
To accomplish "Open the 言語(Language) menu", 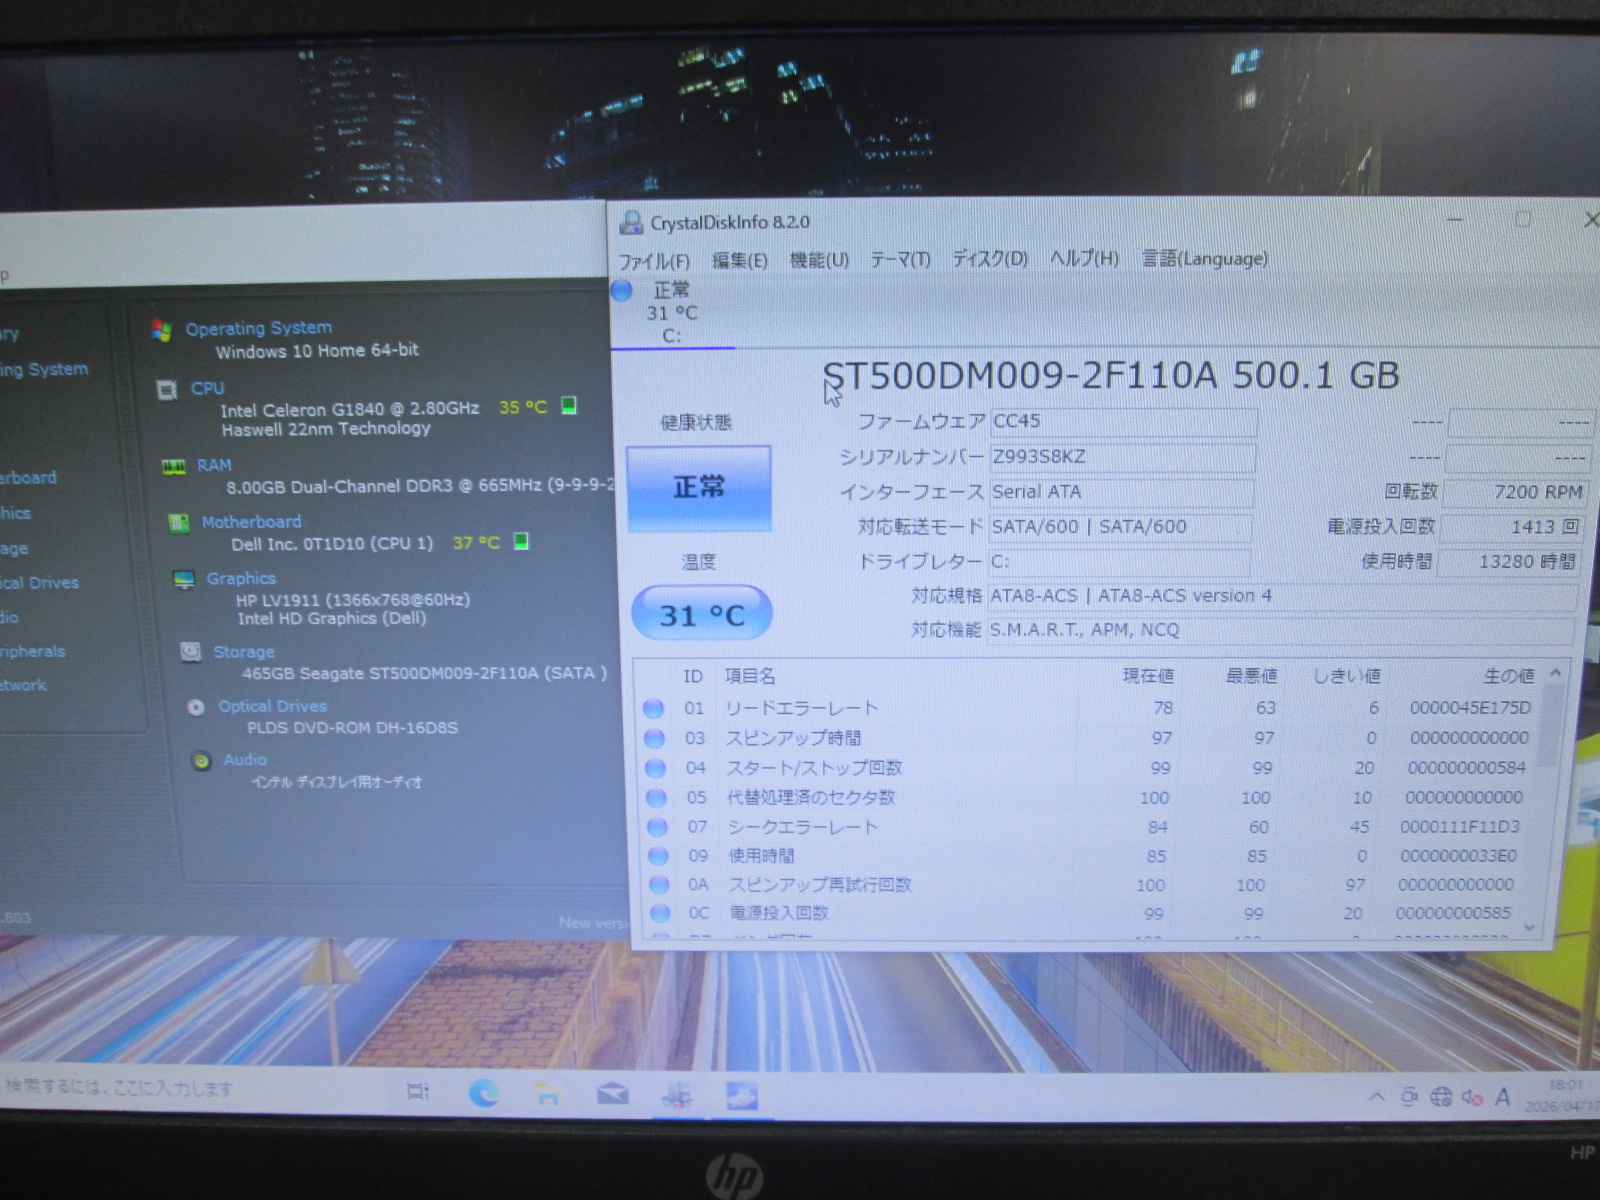I will click(x=1204, y=259).
